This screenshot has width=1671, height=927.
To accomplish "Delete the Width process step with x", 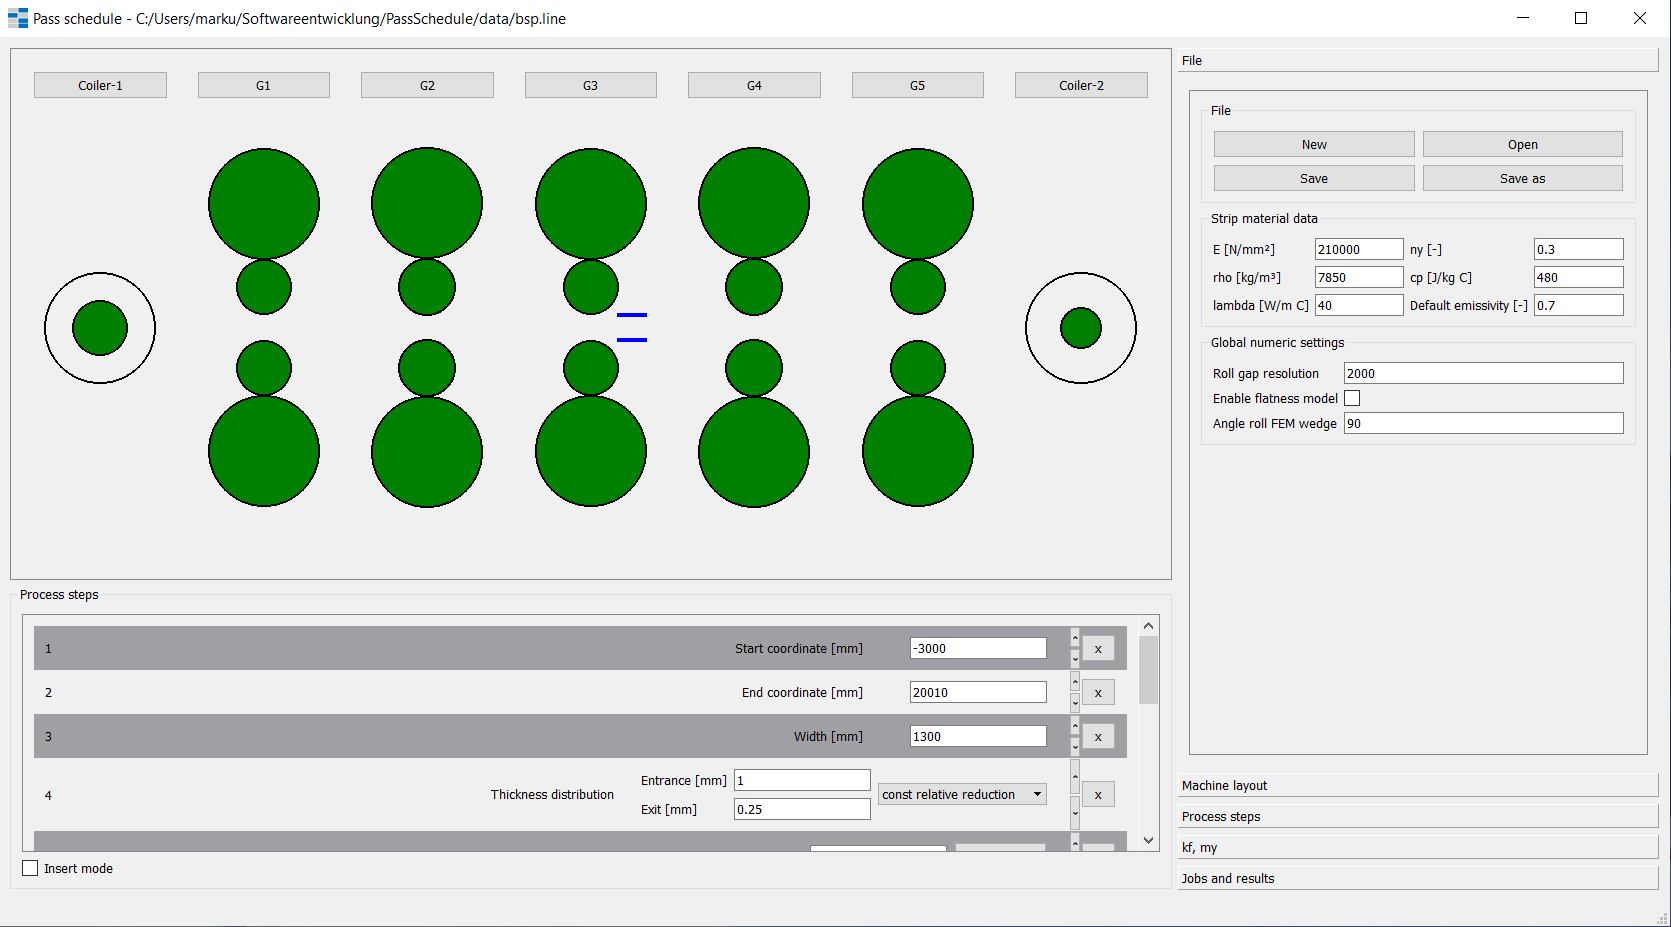I will tap(1097, 736).
